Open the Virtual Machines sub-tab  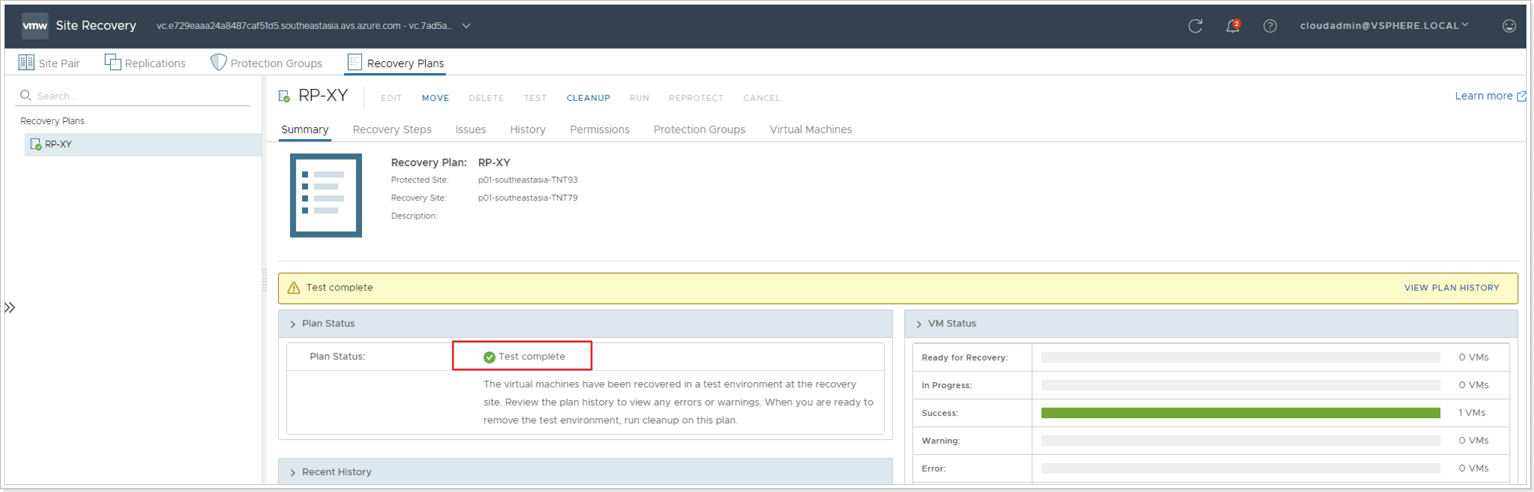pos(811,130)
